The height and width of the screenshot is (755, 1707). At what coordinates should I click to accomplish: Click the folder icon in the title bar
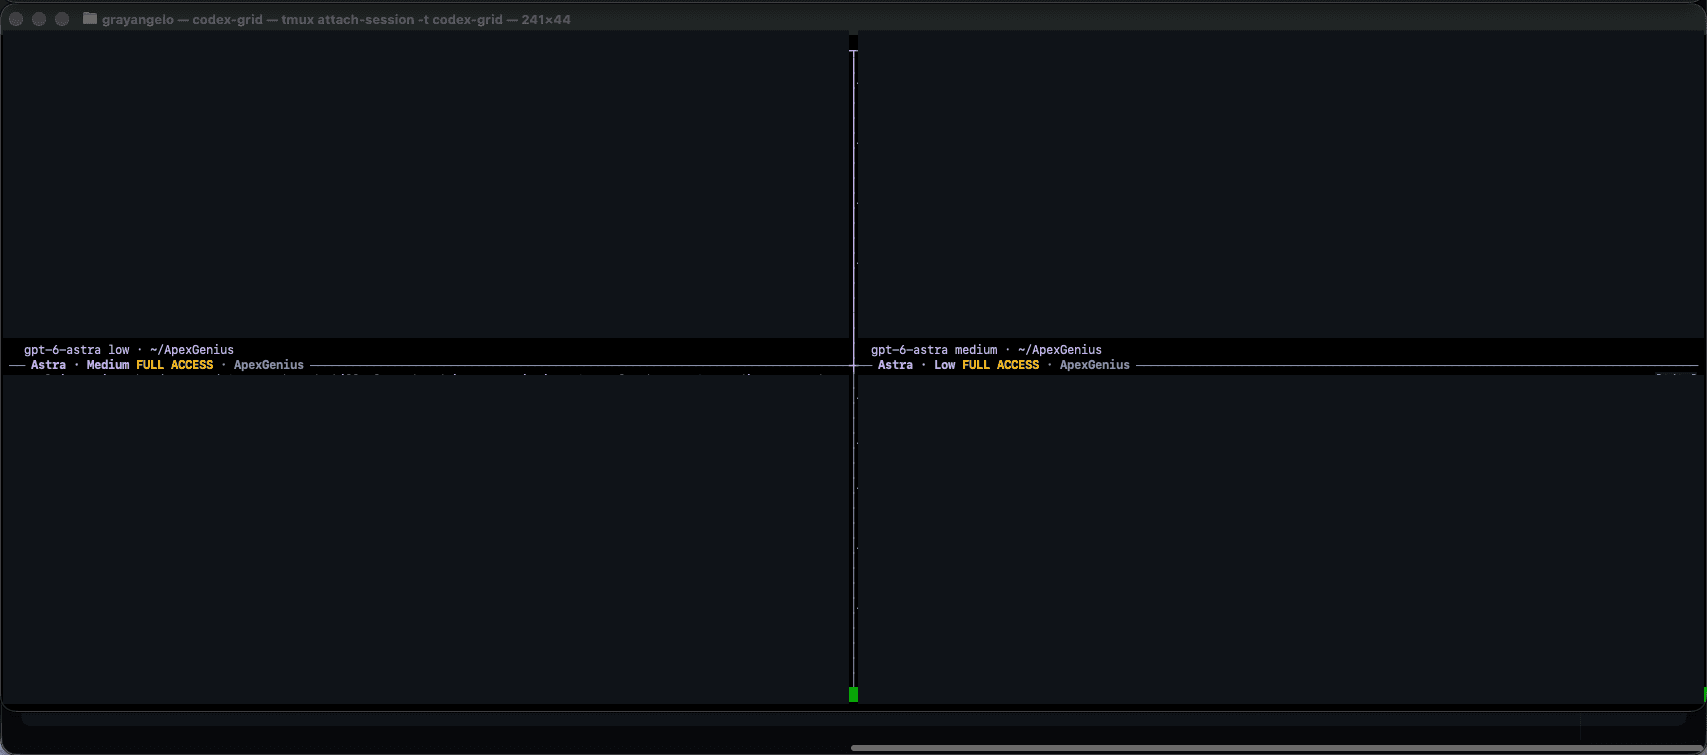(x=90, y=19)
